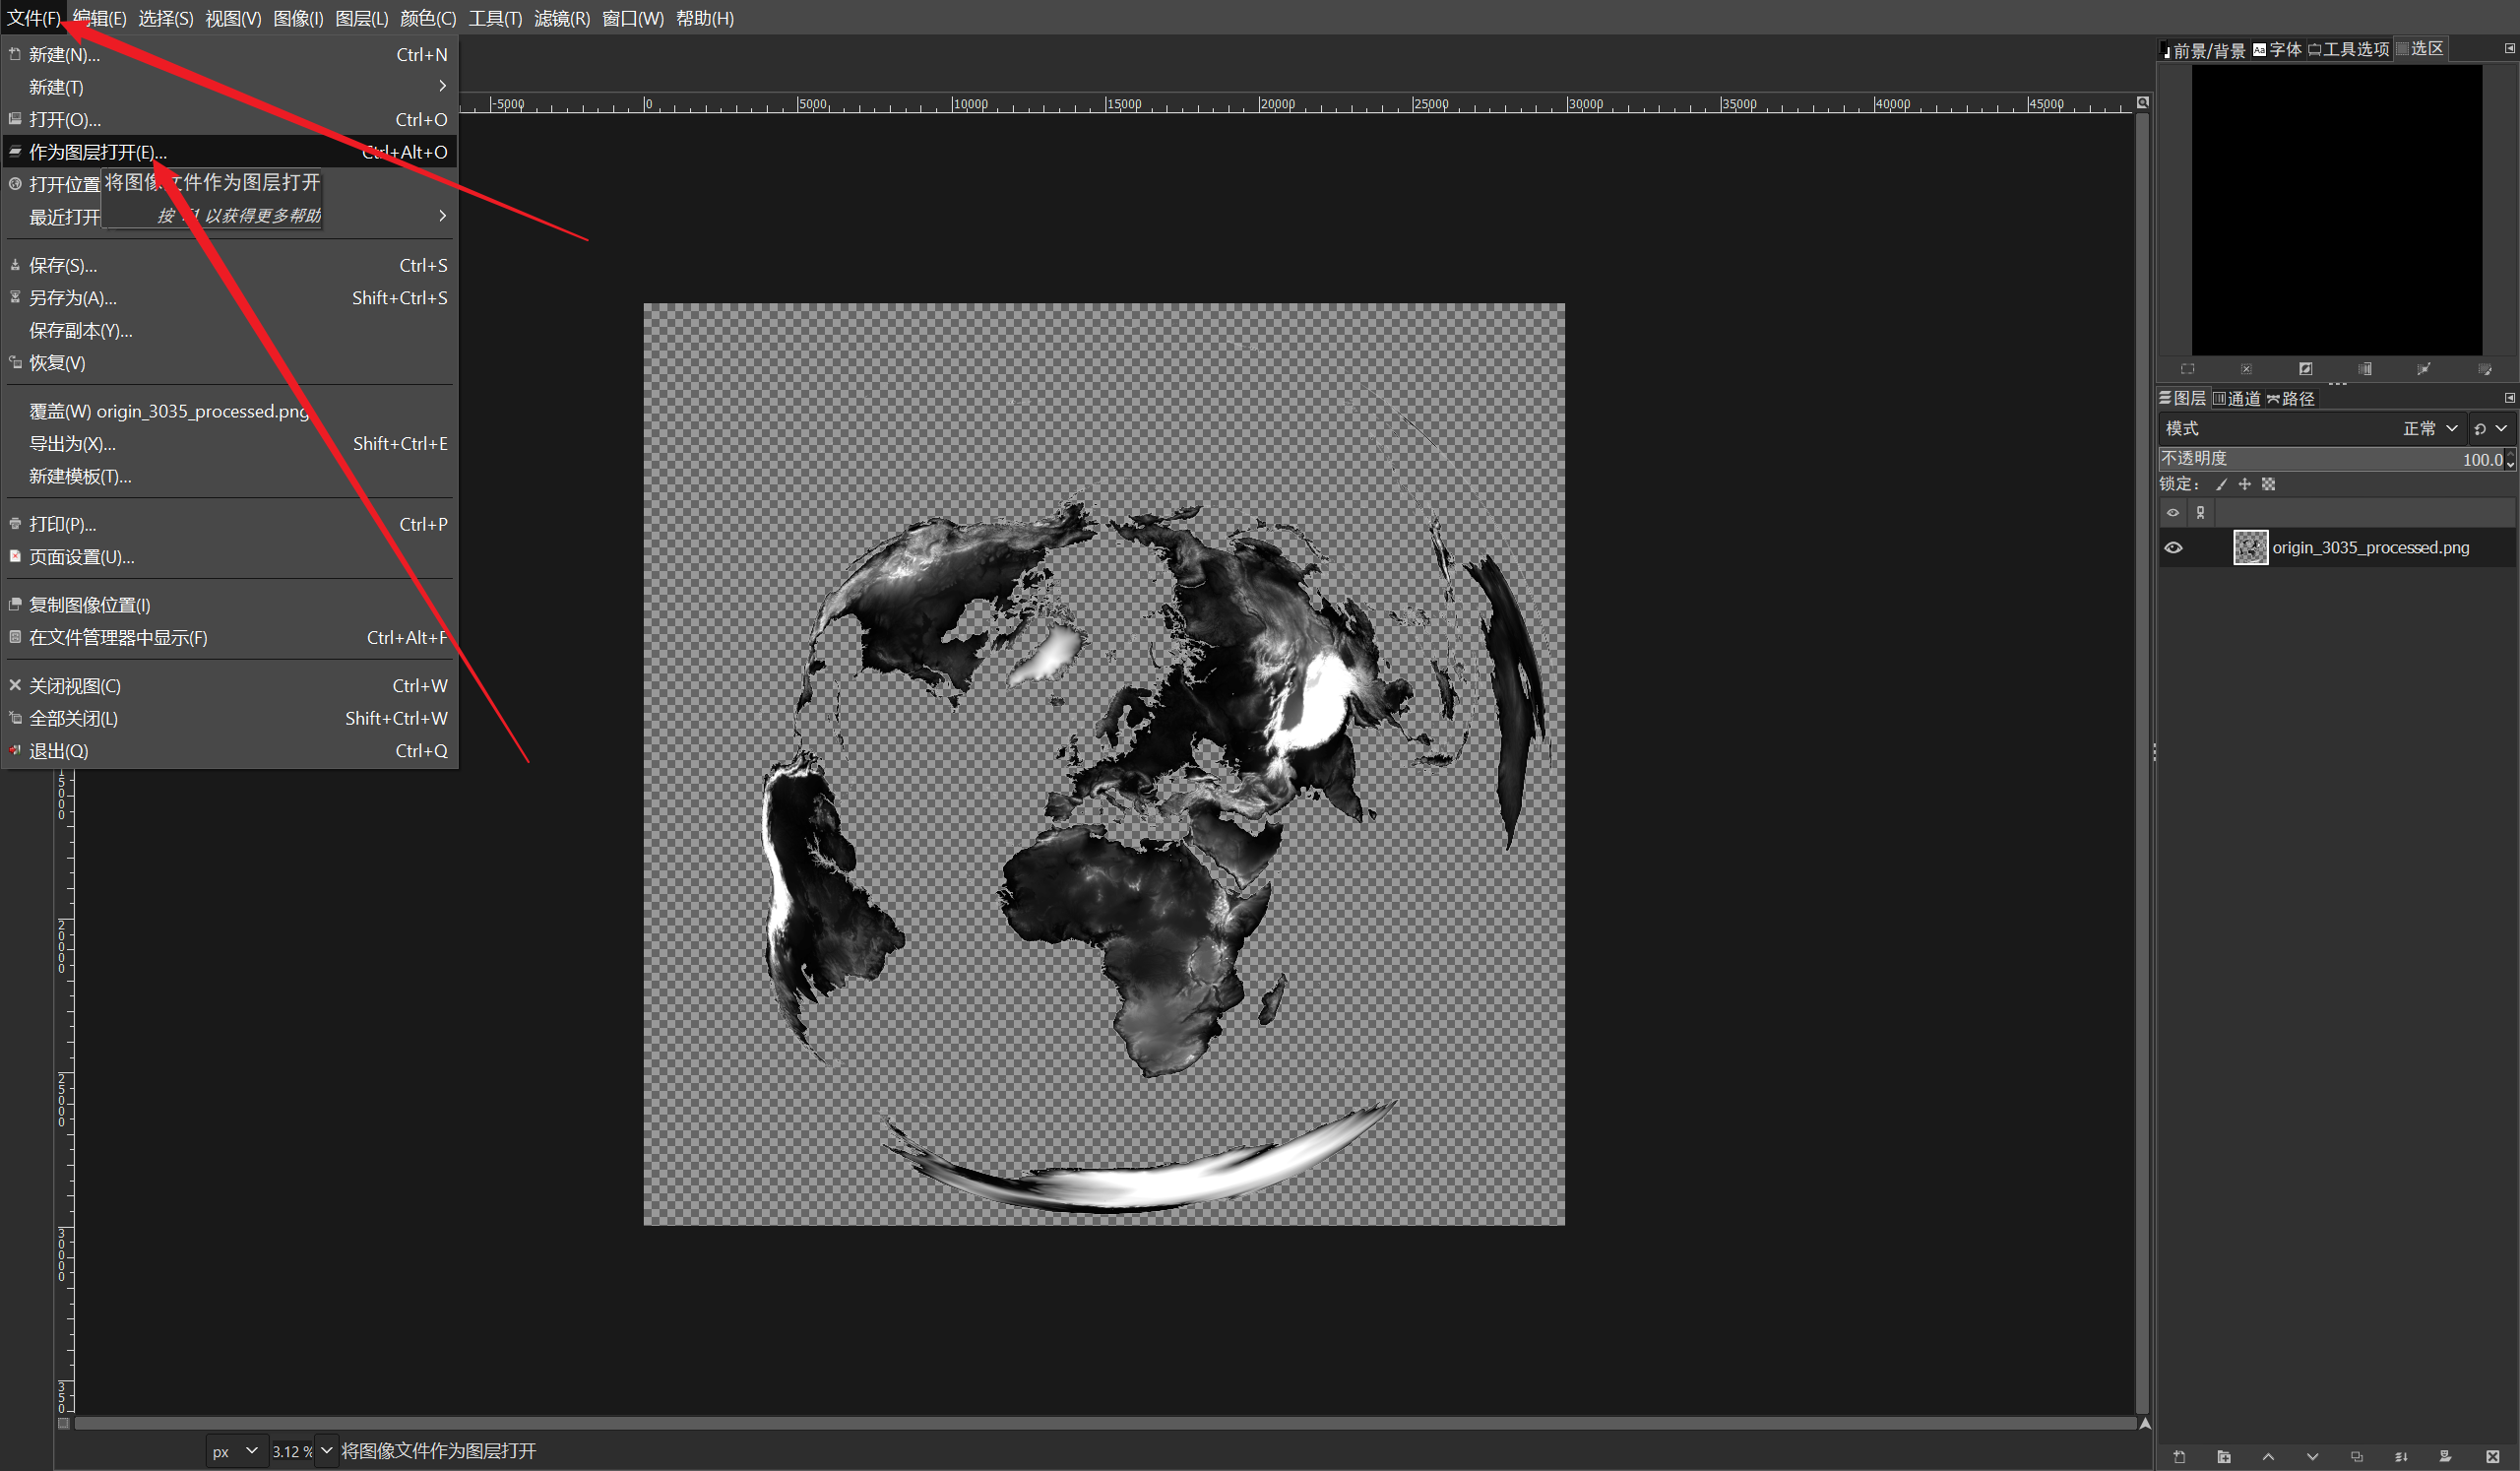Choose 打印(P)... from the File menu
Image resolution: width=2520 pixels, height=1471 pixels.
(x=229, y=524)
